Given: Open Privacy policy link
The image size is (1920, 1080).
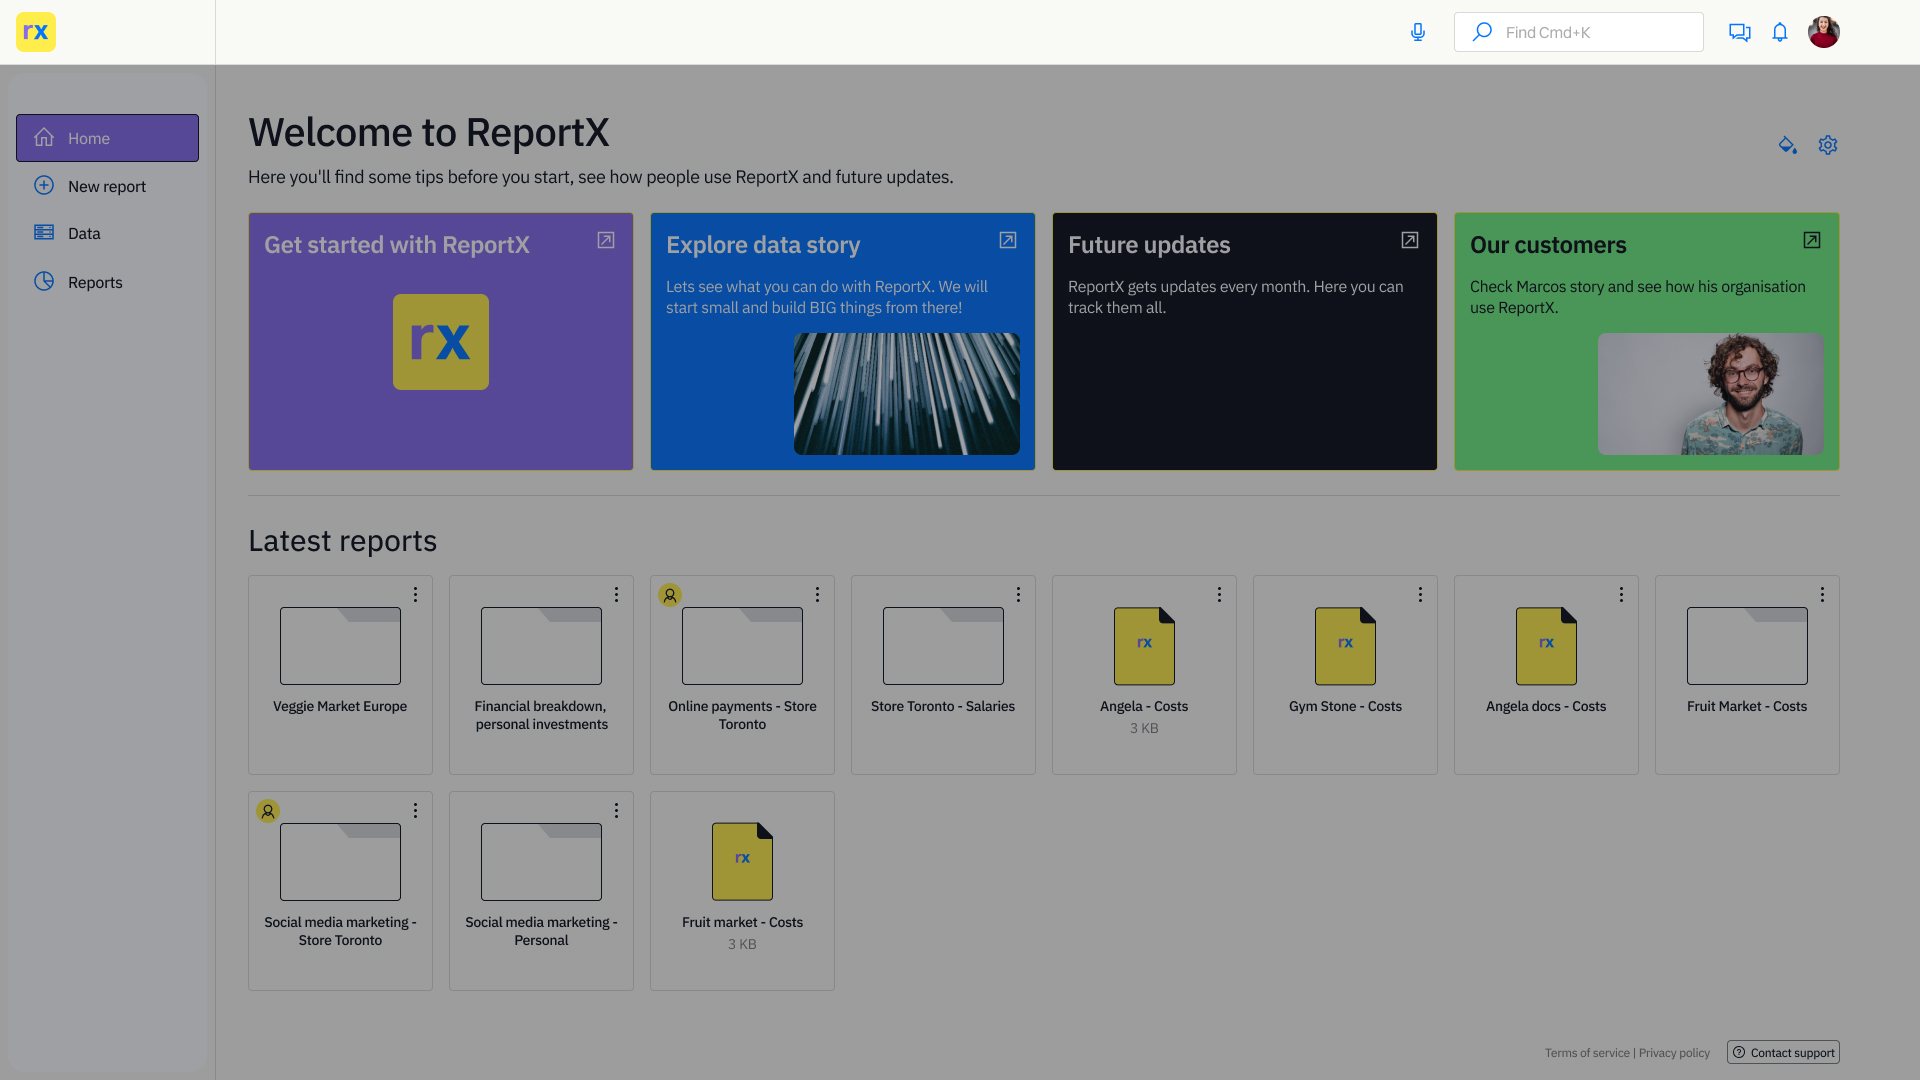Looking at the screenshot, I should [x=1674, y=1053].
